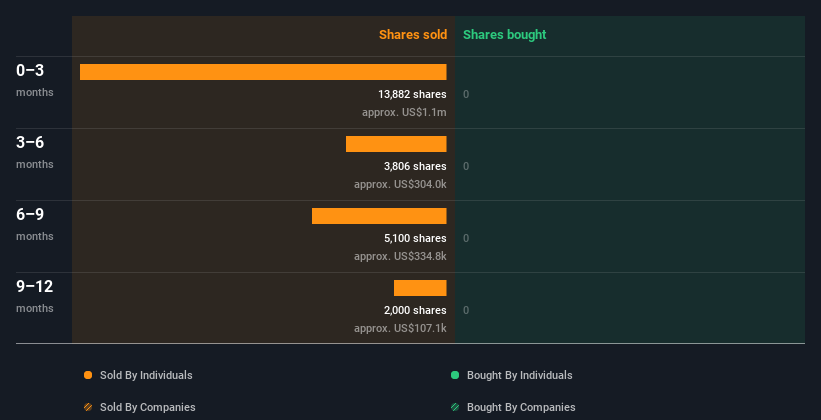Click the approx. US$107.1k label
Screen dimensions: 821x420
coord(400,328)
